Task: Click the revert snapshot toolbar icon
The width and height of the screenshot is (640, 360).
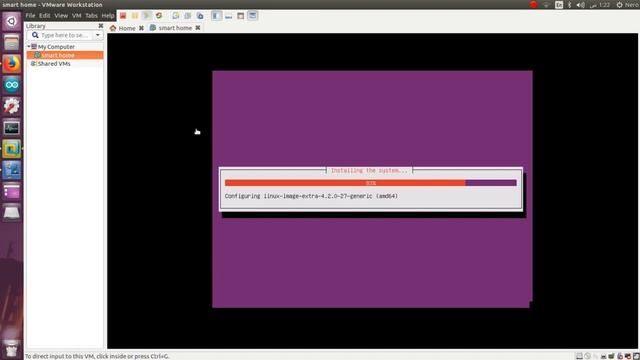Action: click(188, 16)
